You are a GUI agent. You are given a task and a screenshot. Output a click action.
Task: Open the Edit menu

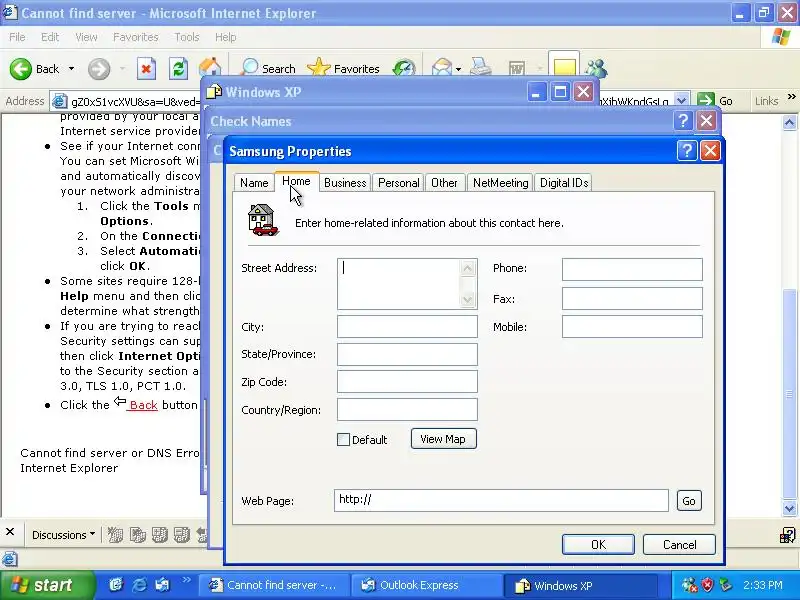[x=49, y=37]
